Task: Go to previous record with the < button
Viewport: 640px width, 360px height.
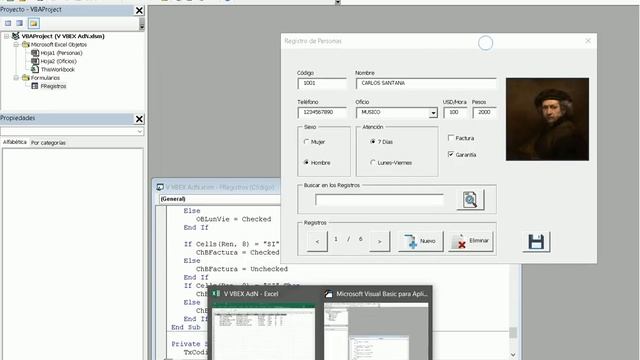Action: click(x=317, y=242)
